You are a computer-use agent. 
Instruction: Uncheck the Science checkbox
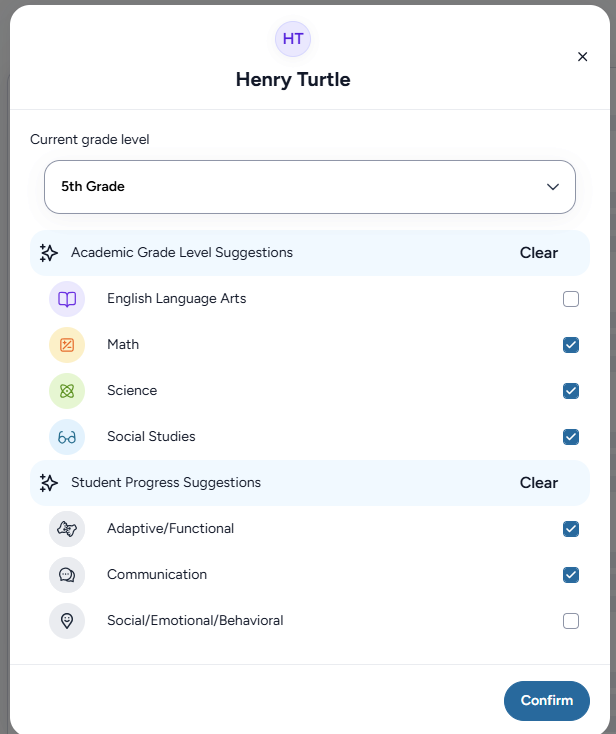click(x=571, y=391)
